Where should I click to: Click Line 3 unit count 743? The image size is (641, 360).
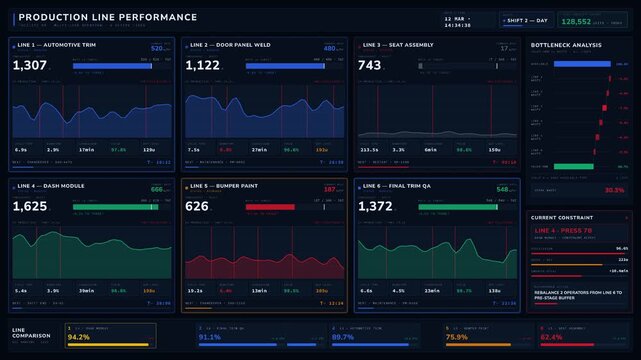pyautogui.click(x=370, y=65)
